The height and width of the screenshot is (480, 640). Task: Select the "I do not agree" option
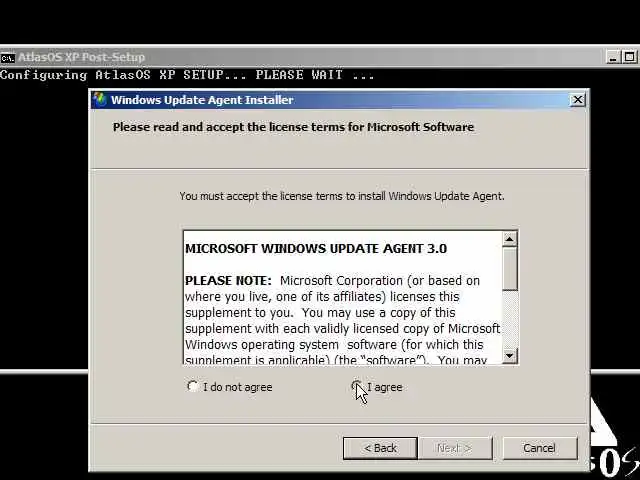point(192,386)
